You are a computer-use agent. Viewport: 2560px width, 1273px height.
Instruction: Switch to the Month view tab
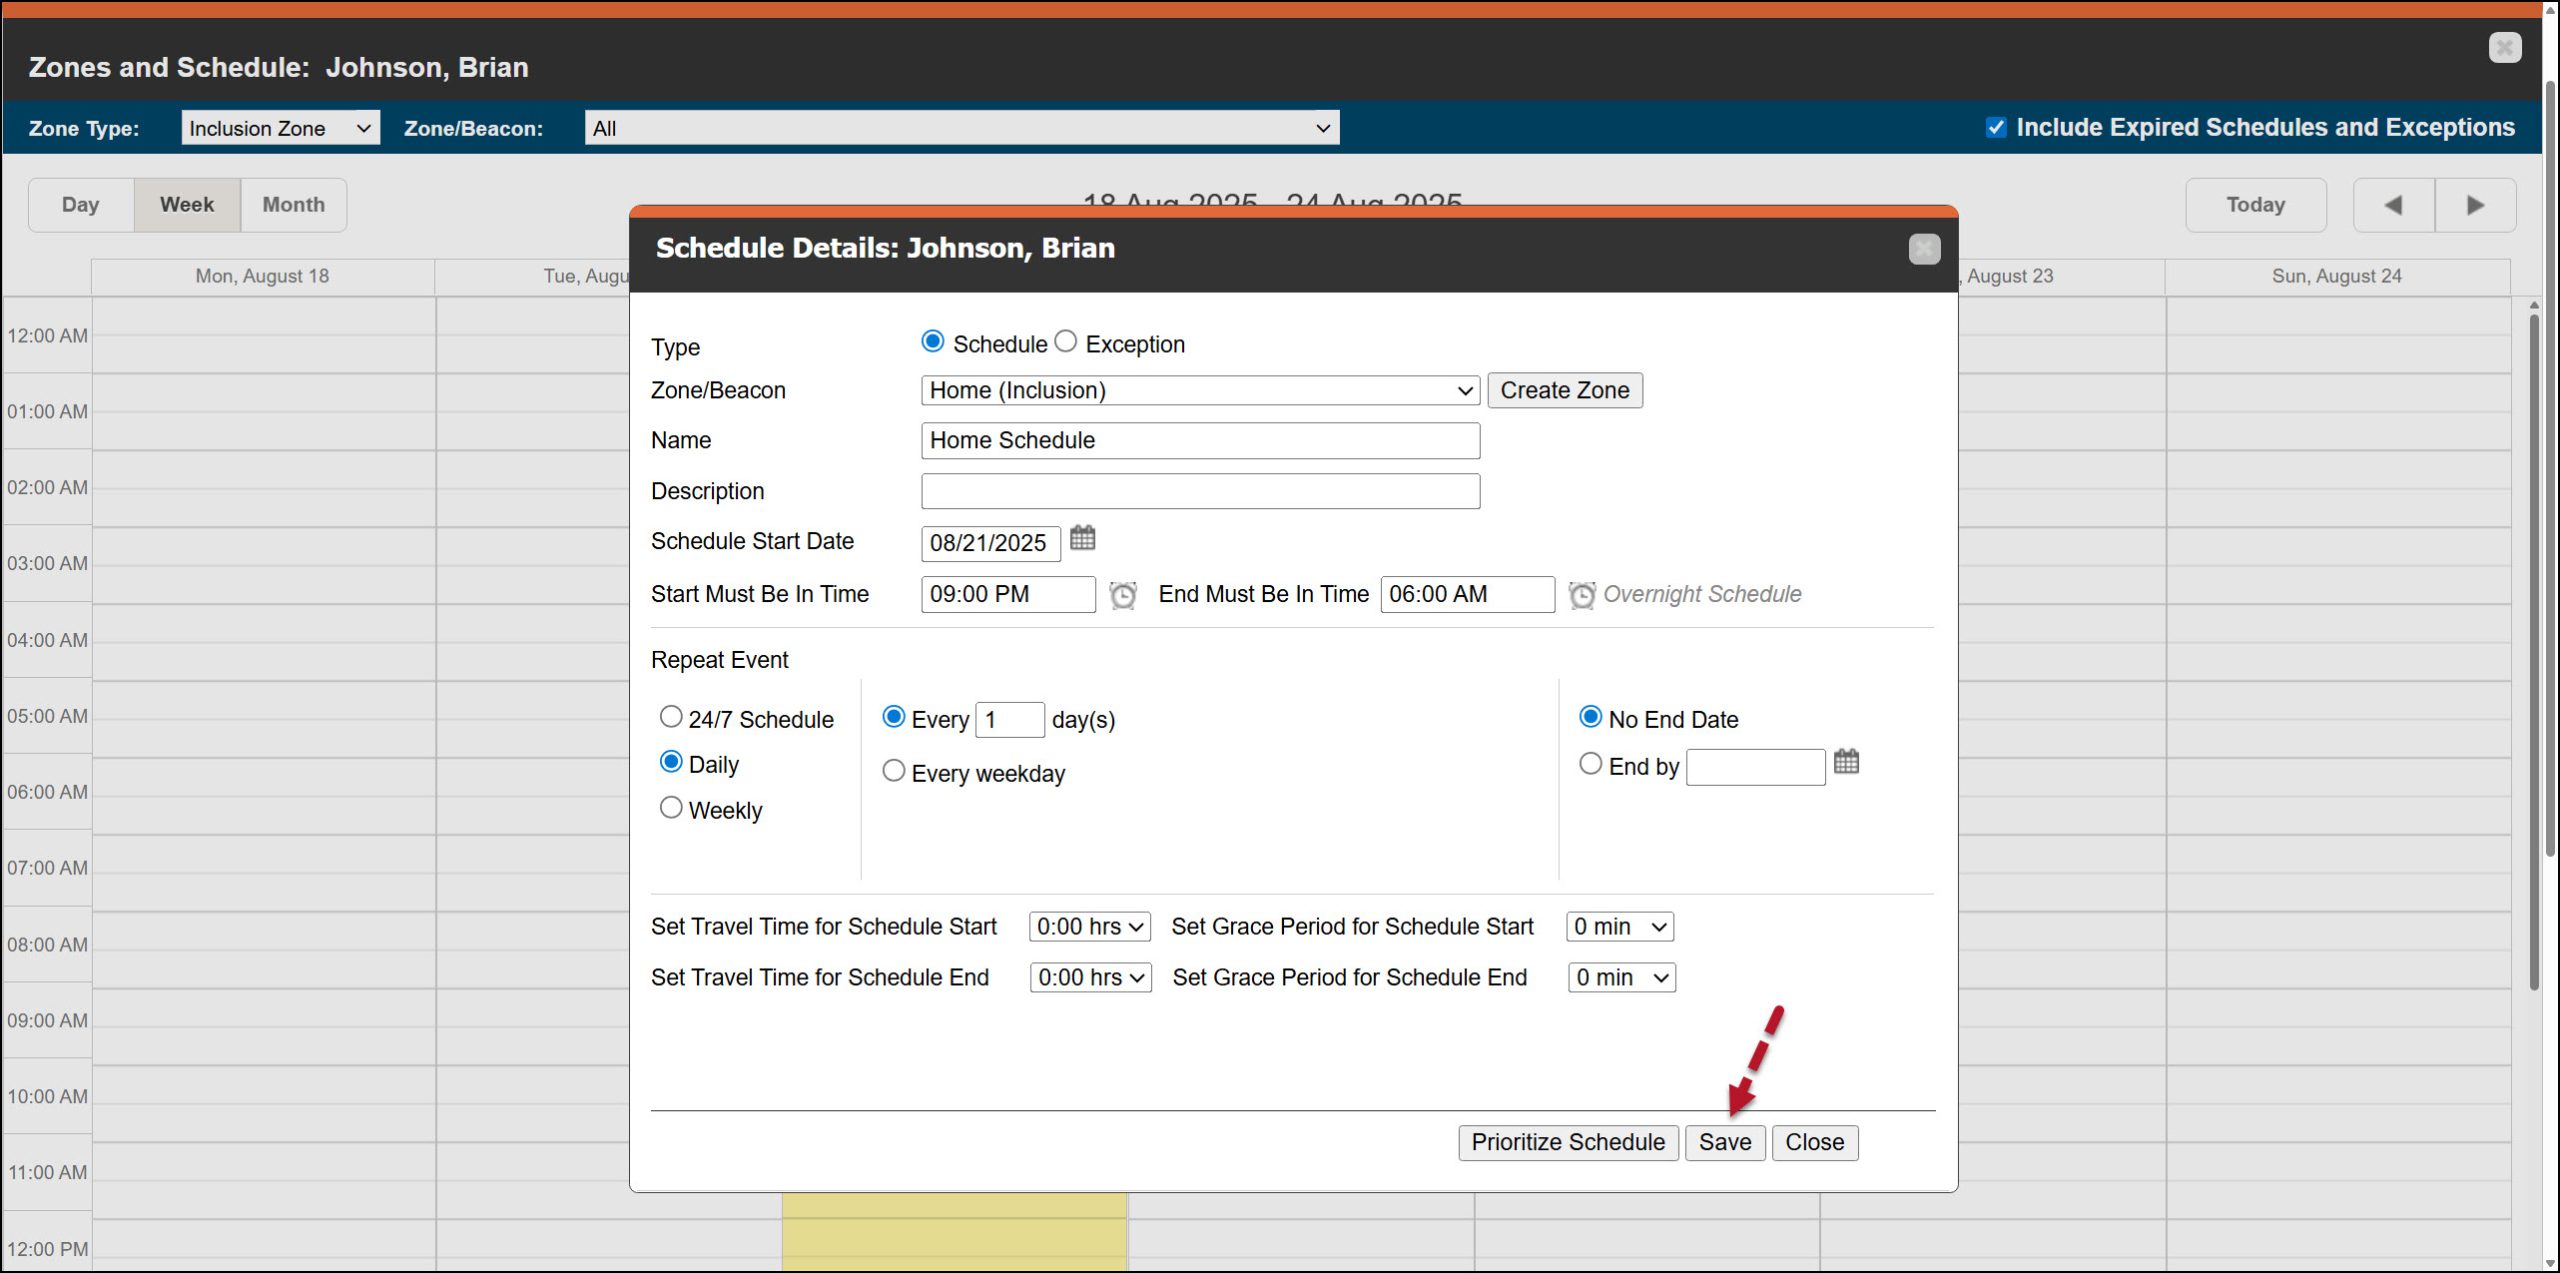coord(293,205)
